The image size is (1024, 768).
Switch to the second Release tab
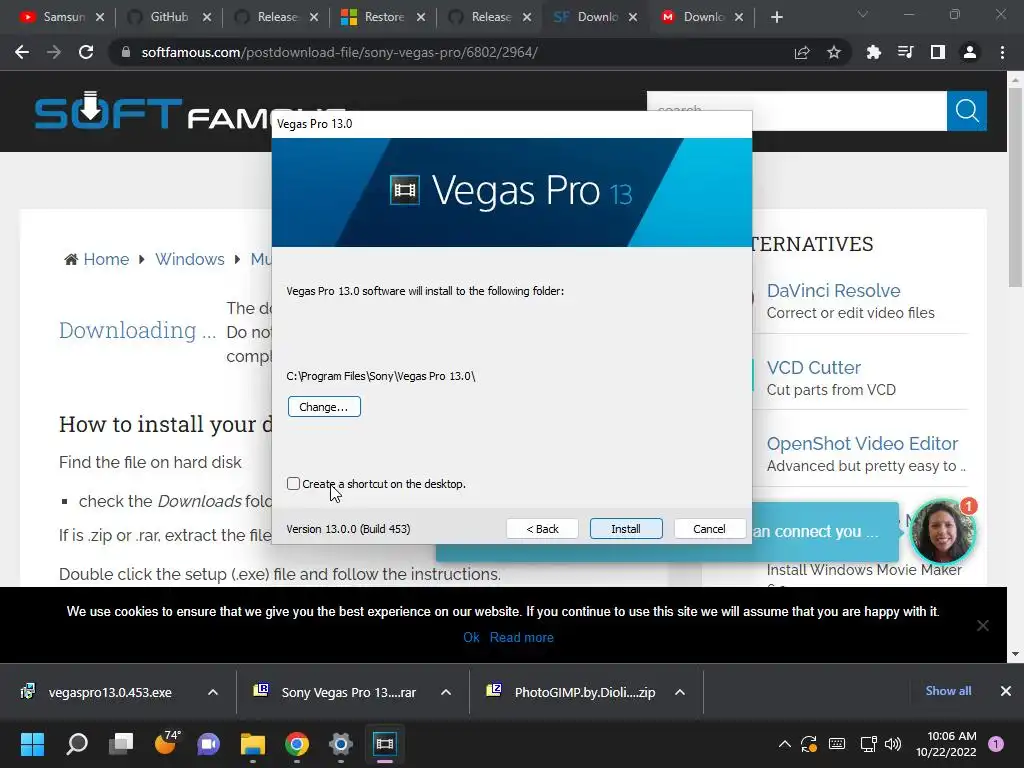point(491,17)
